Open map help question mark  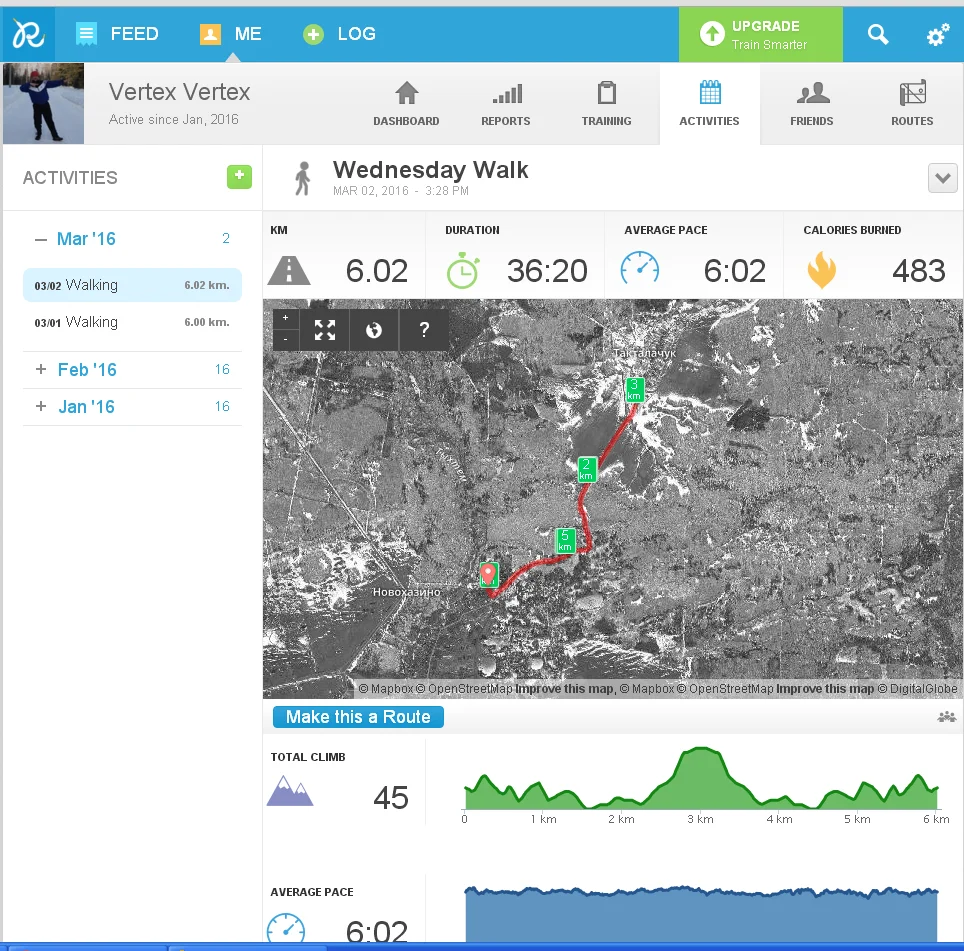[x=424, y=330]
